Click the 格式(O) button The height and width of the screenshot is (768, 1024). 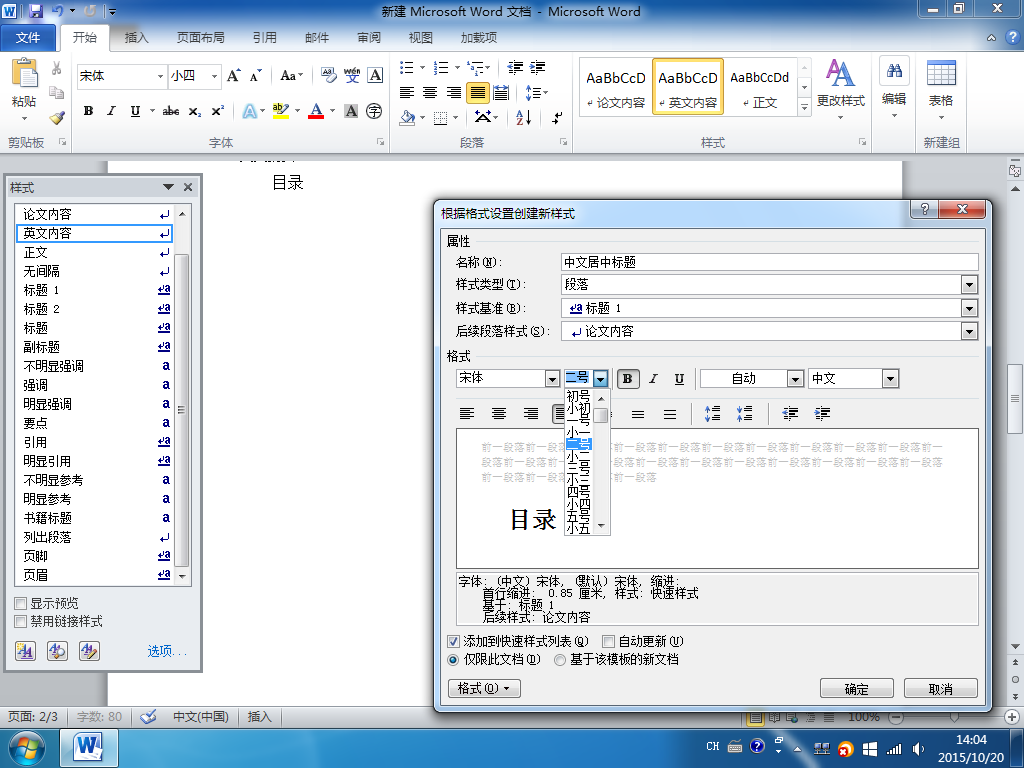tap(484, 688)
